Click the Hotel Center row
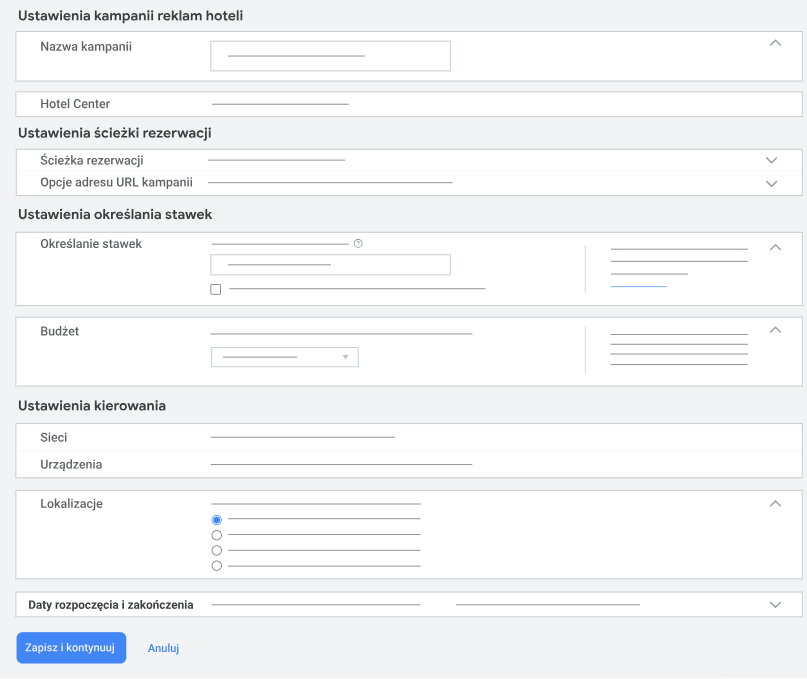807x679 pixels. point(409,104)
